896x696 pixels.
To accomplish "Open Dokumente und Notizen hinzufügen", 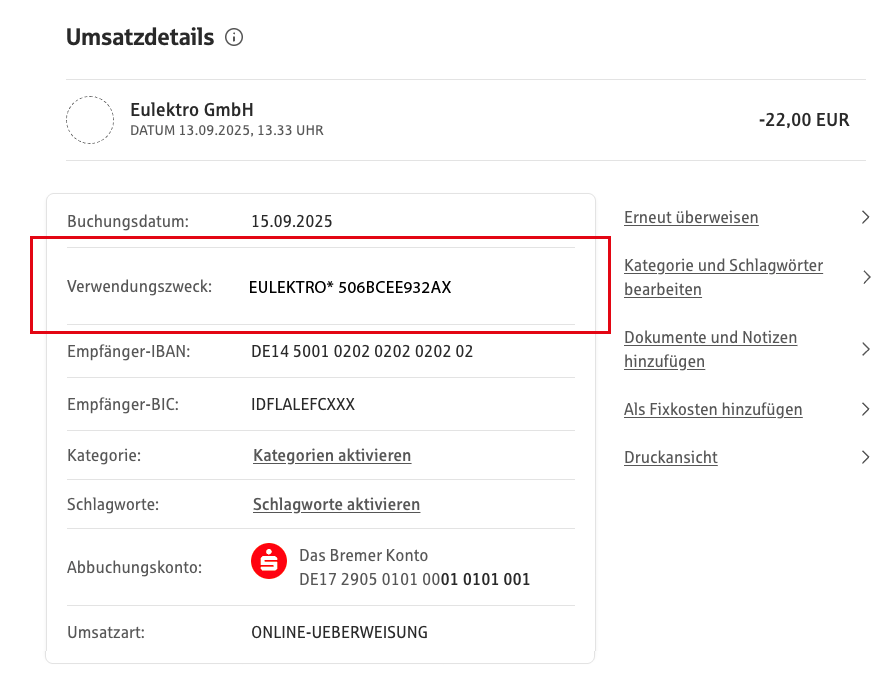I will (710, 349).
